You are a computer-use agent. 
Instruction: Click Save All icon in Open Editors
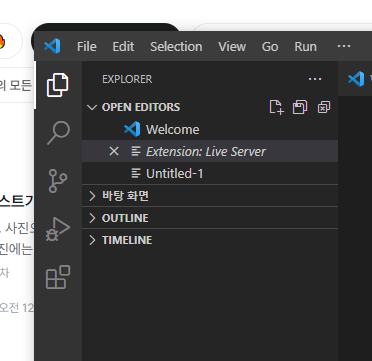point(300,107)
